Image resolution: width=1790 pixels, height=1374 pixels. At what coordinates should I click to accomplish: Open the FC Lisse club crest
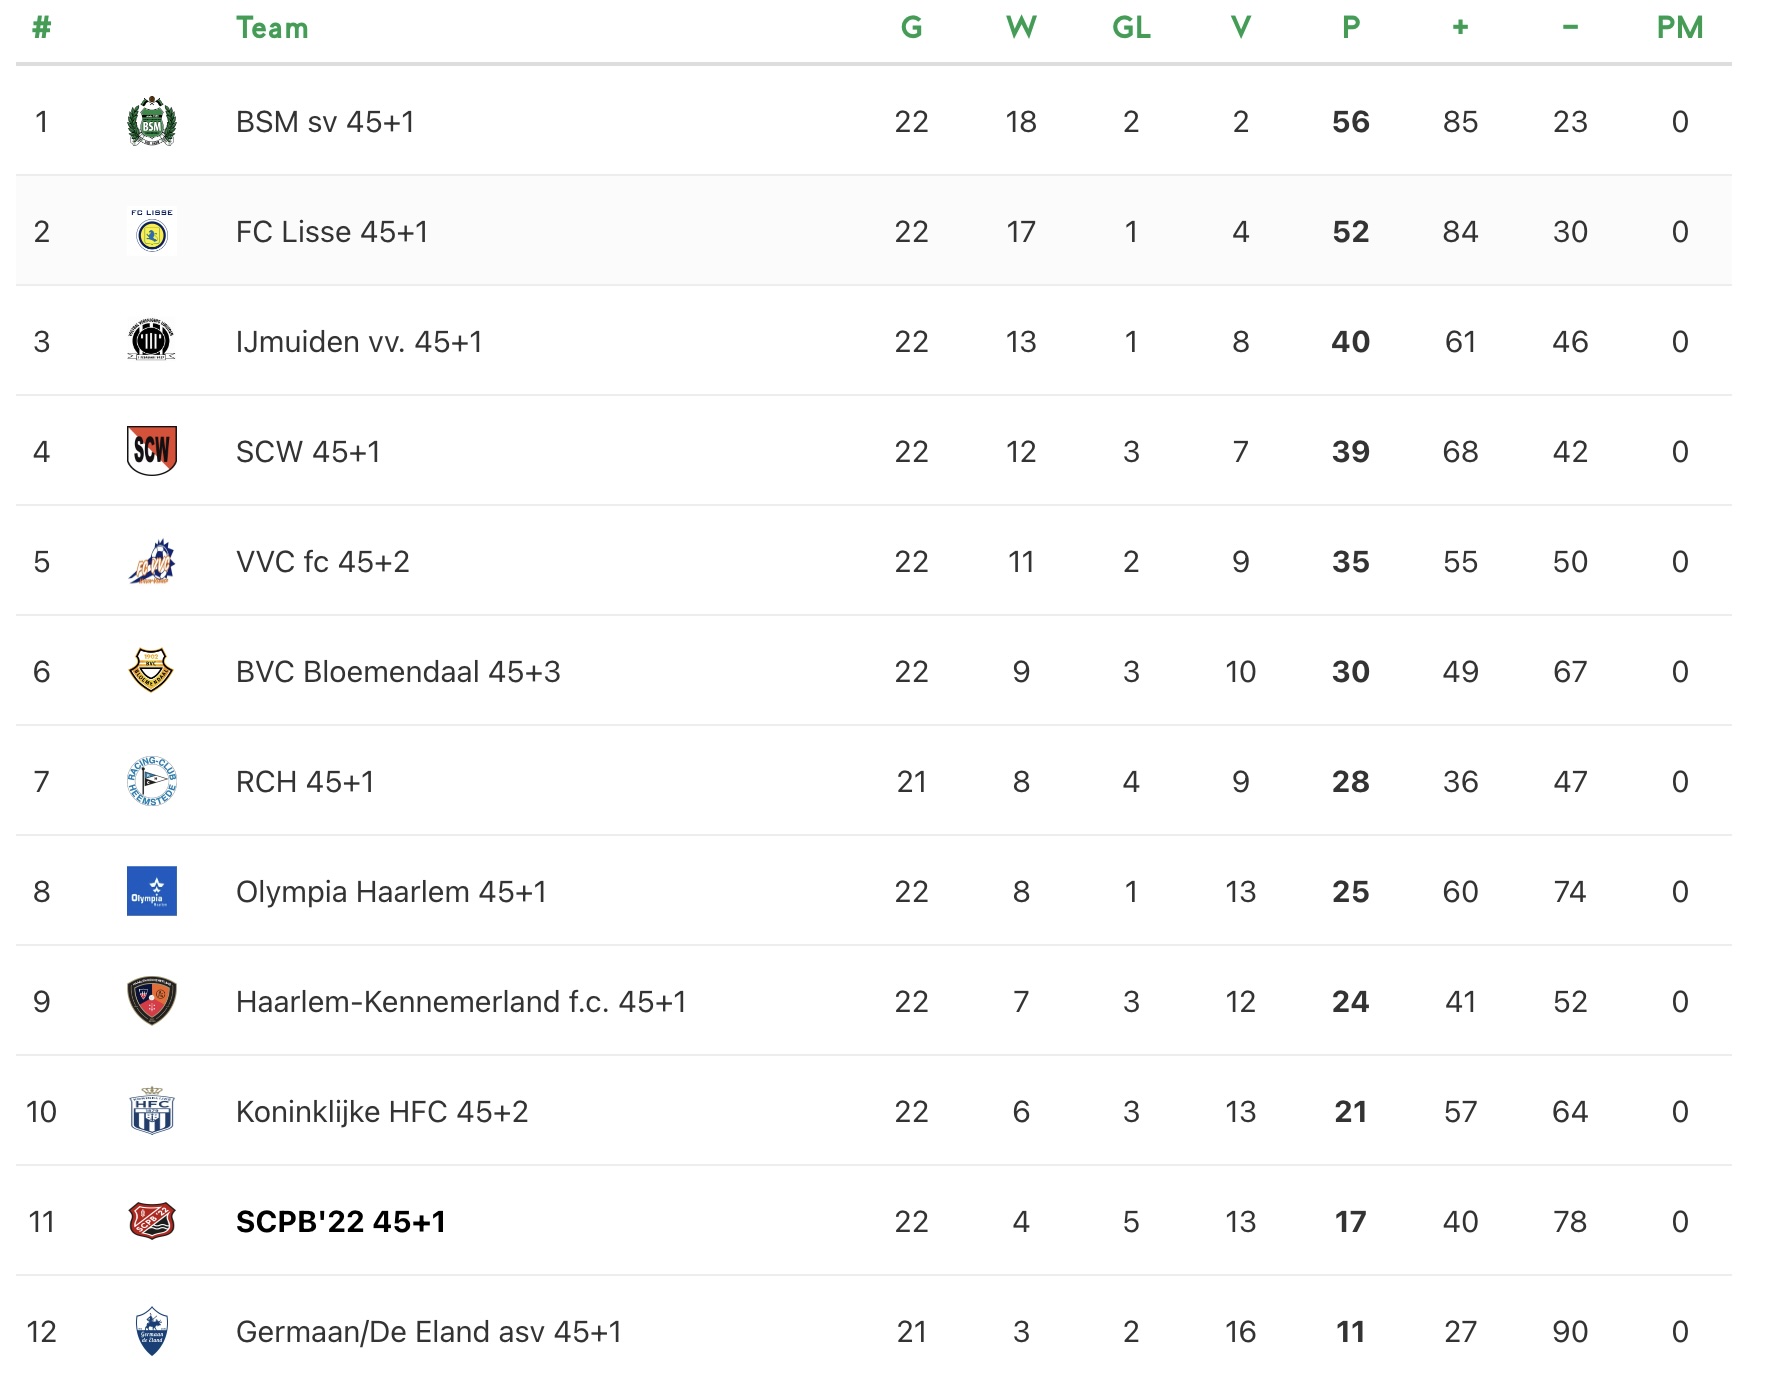[152, 231]
